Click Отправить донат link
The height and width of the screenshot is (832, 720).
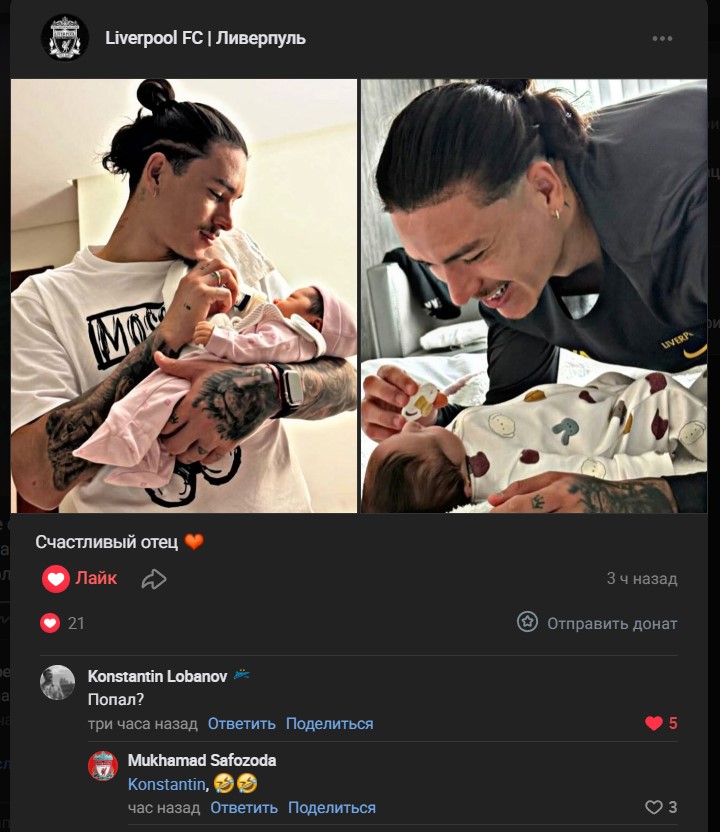[612, 623]
